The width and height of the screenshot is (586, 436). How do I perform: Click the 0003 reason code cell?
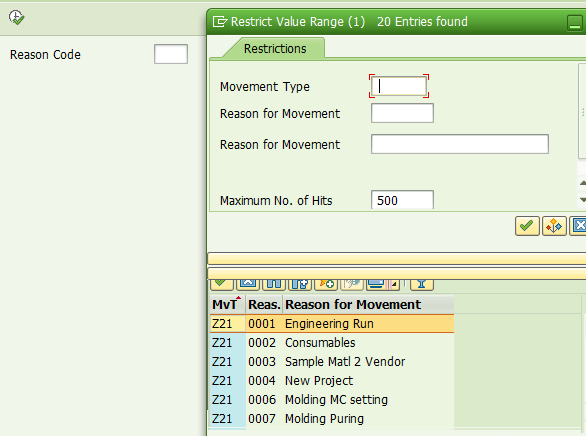[264, 362]
